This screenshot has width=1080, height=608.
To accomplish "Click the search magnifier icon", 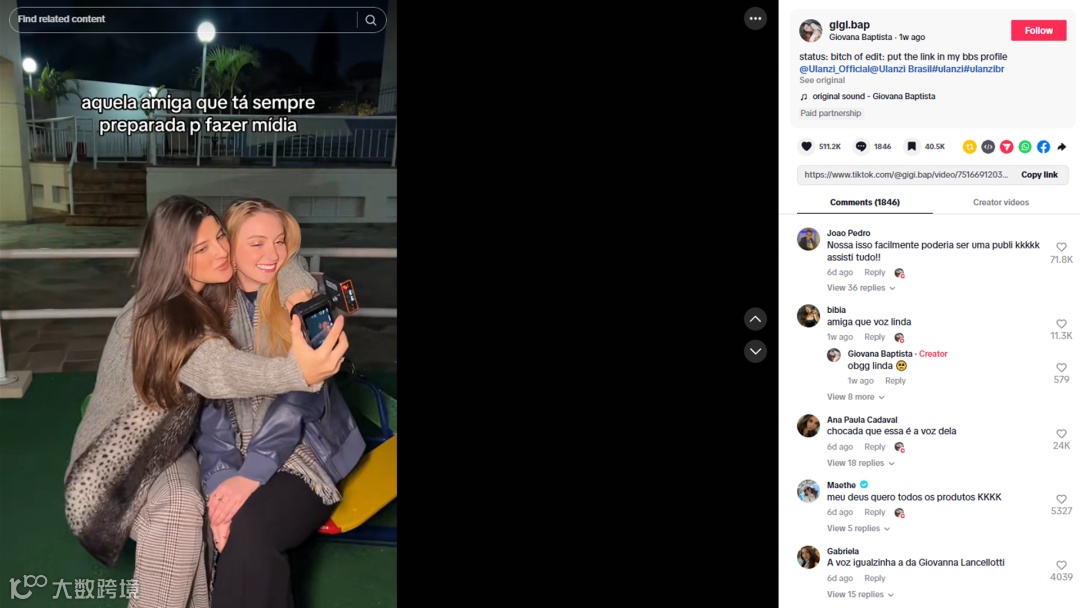I will [371, 20].
